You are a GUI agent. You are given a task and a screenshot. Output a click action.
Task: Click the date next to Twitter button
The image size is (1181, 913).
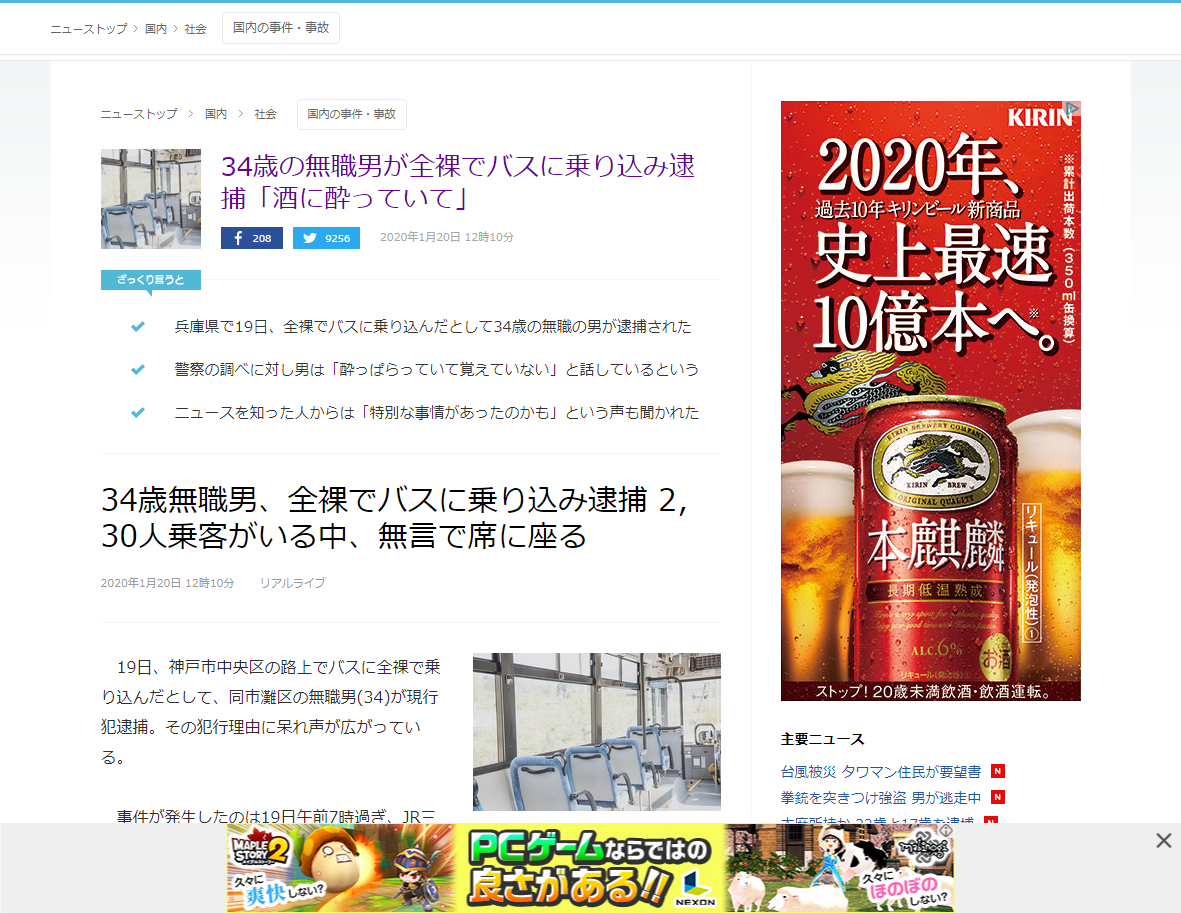coord(447,237)
